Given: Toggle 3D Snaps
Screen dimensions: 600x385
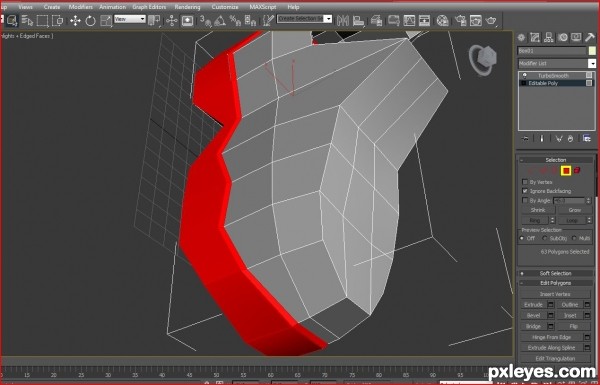Looking at the screenshot, I should tap(206, 20).
